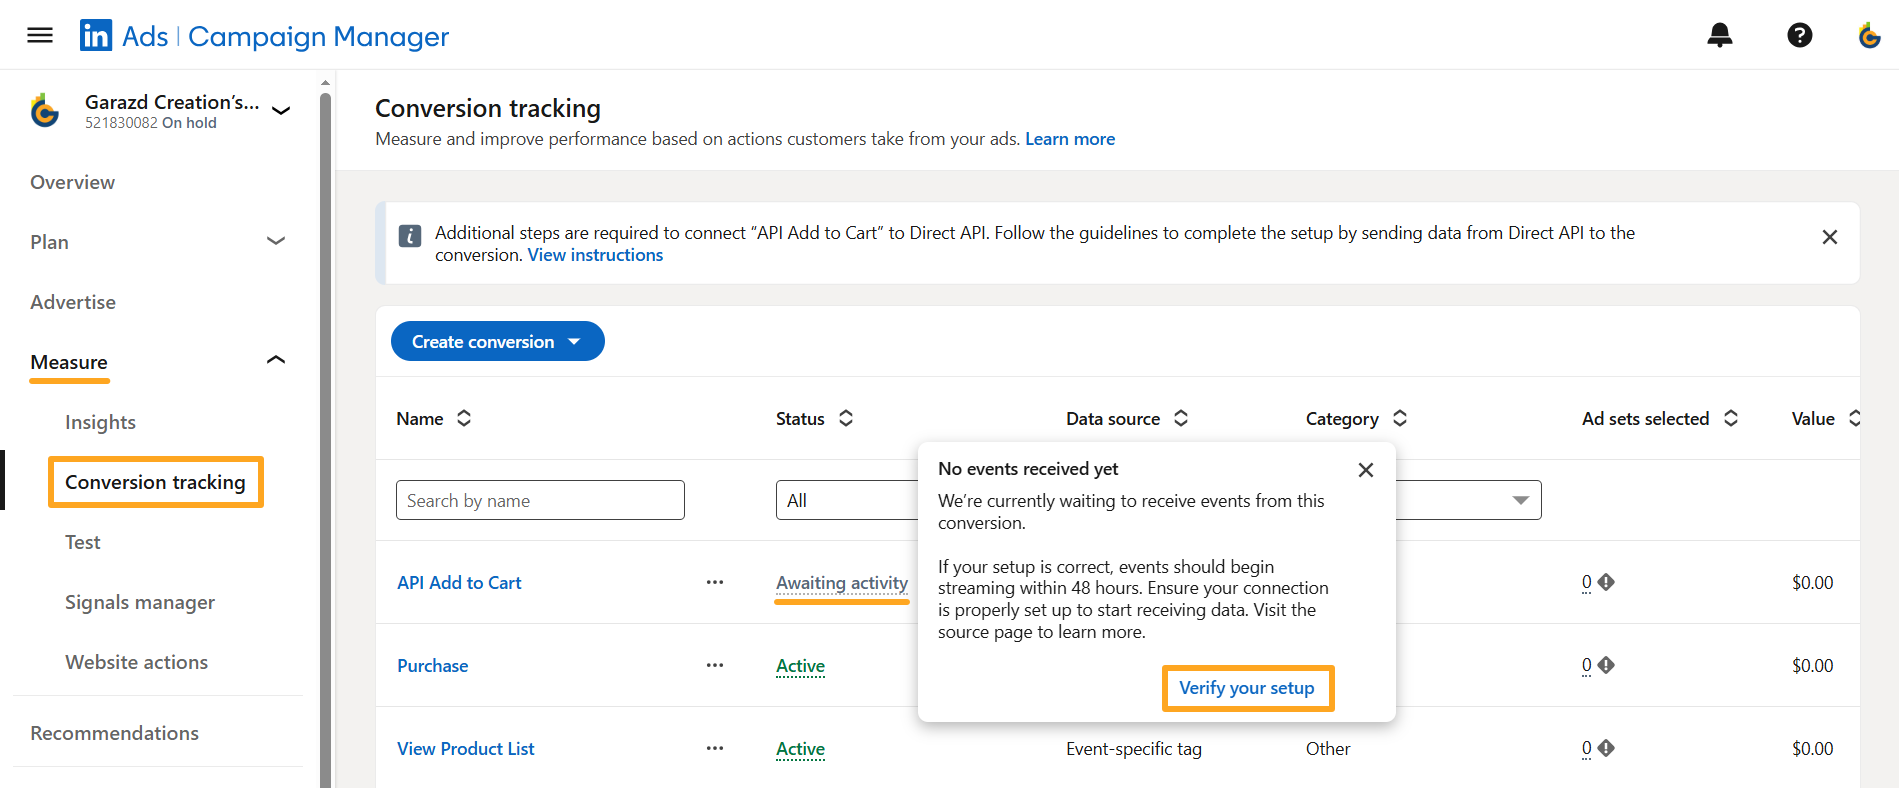Click the Search by name field
This screenshot has height=788, width=1899.
540,500
